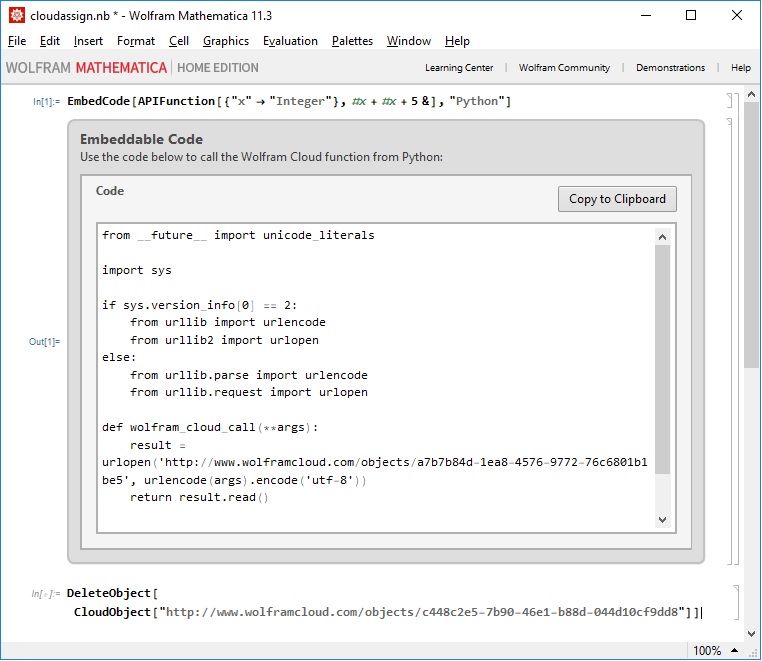
Task: Click the EmbedCode input expression
Action: pos(289,101)
